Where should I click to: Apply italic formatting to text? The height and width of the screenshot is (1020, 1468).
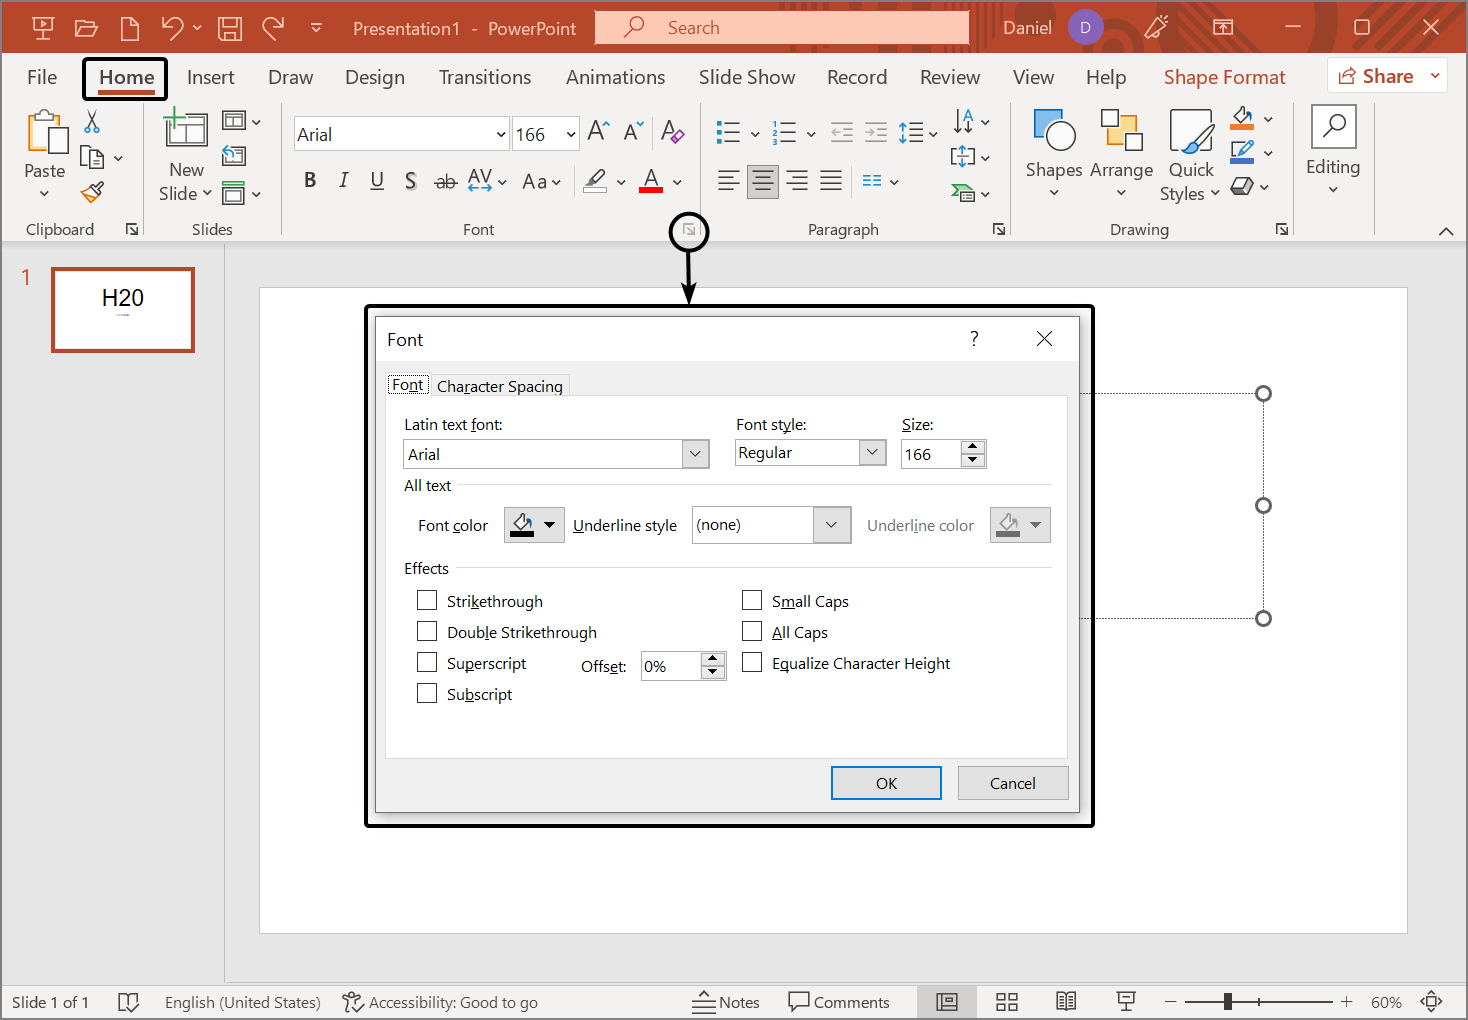point(343,181)
